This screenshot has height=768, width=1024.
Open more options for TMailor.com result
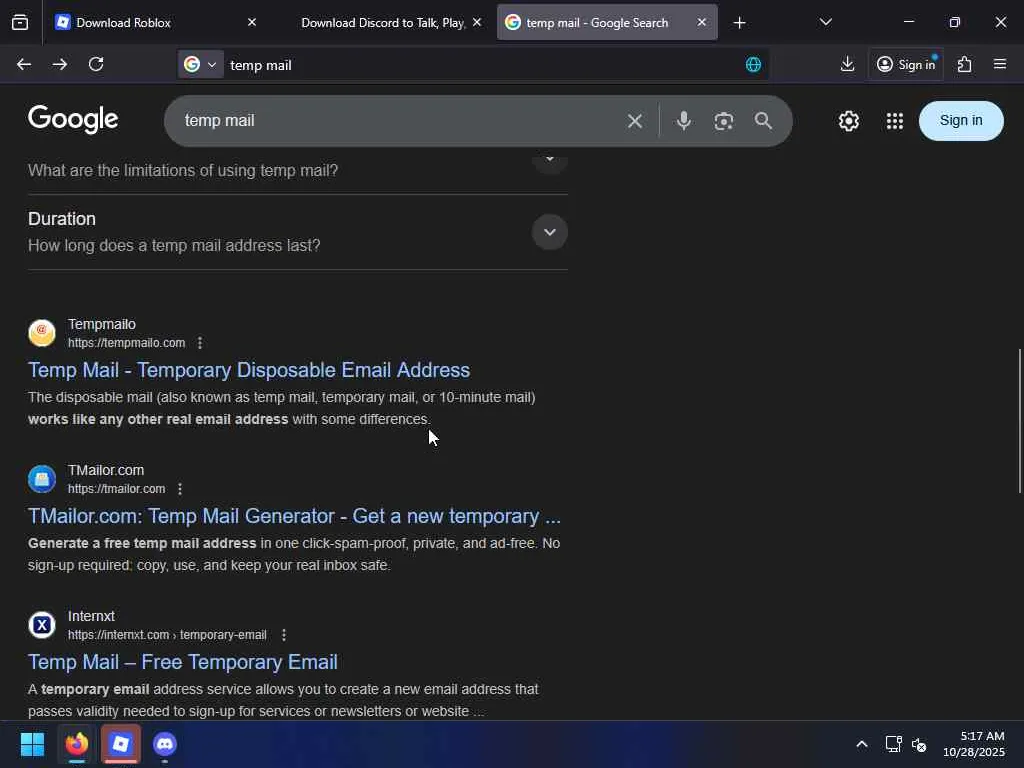tap(180, 488)
